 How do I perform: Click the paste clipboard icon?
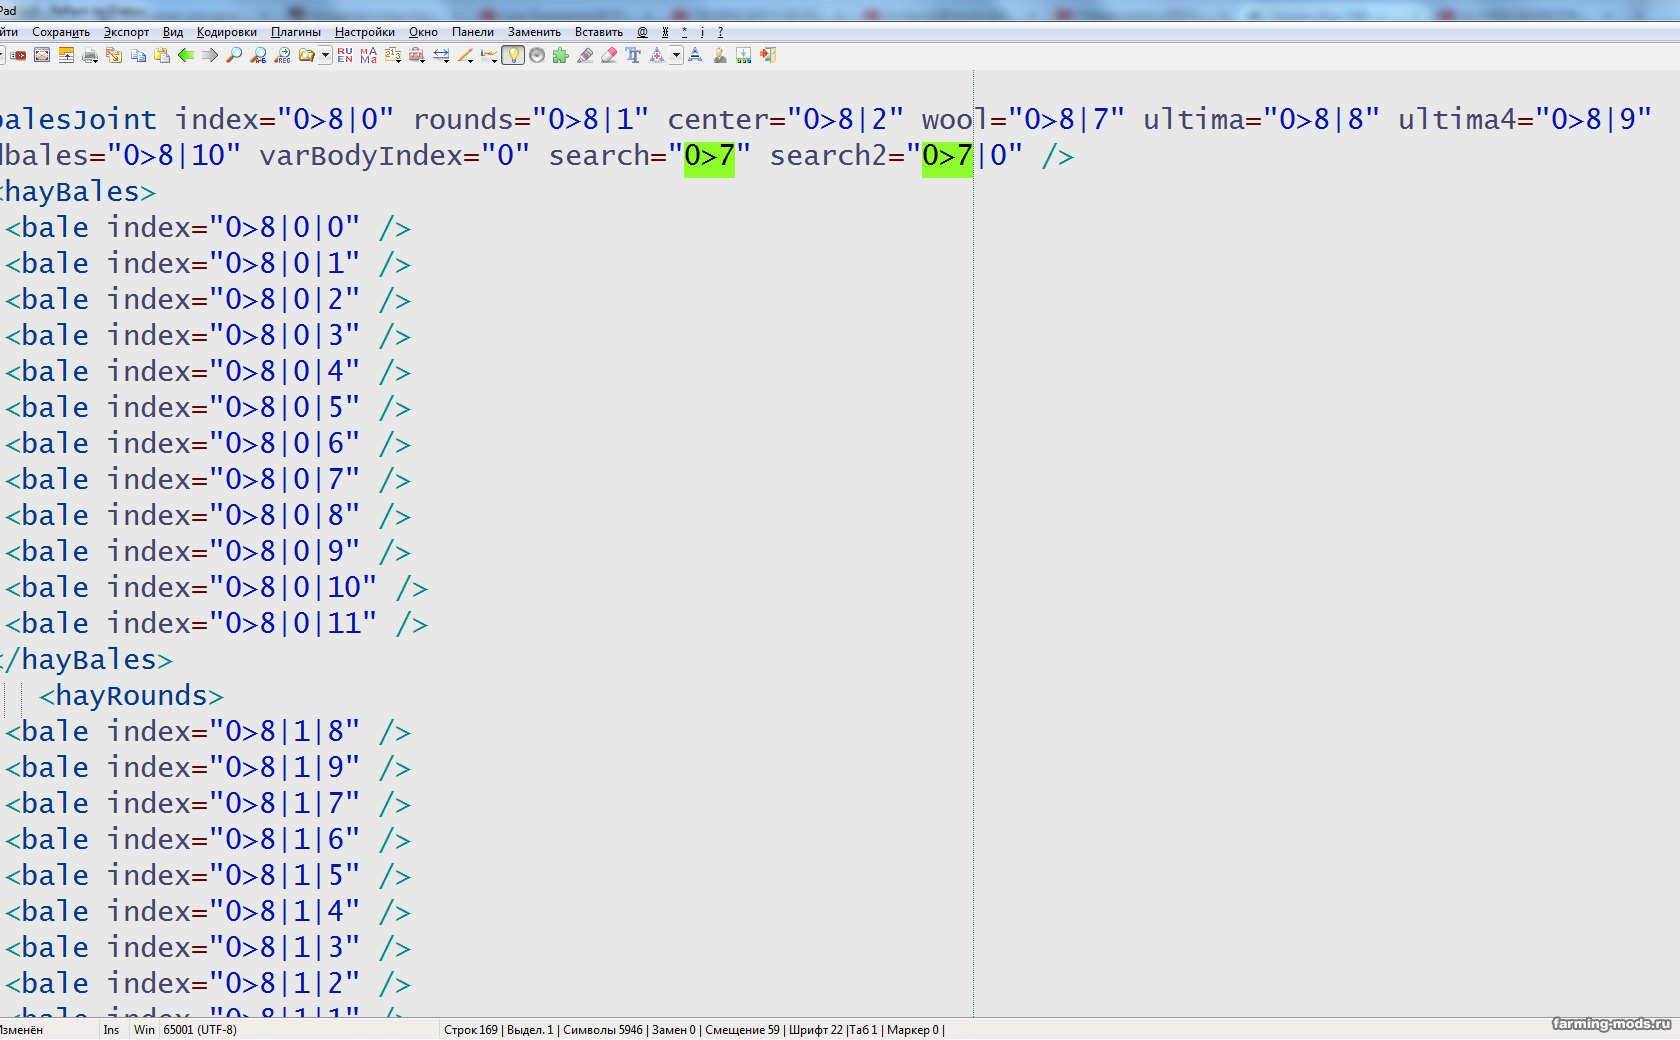[162, 55]
